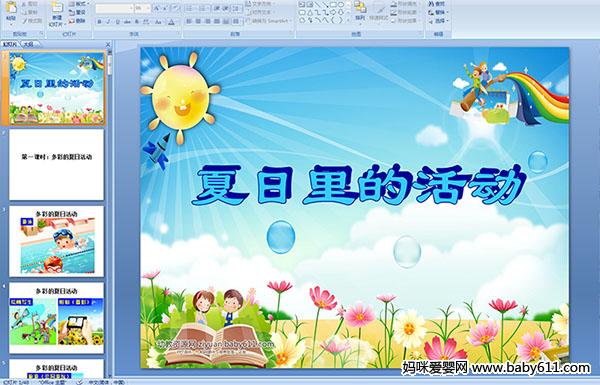Select the swimming-pool slide thumbnail
The height and width of the screenshot is (385, 600).
pyautogui.click(x=57, y=241)
